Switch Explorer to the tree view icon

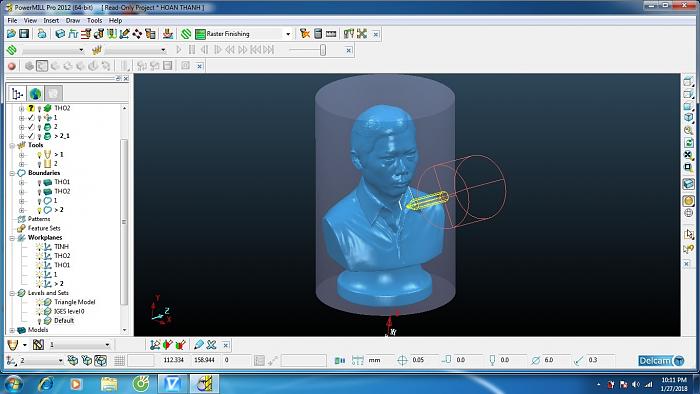(17, 94)
